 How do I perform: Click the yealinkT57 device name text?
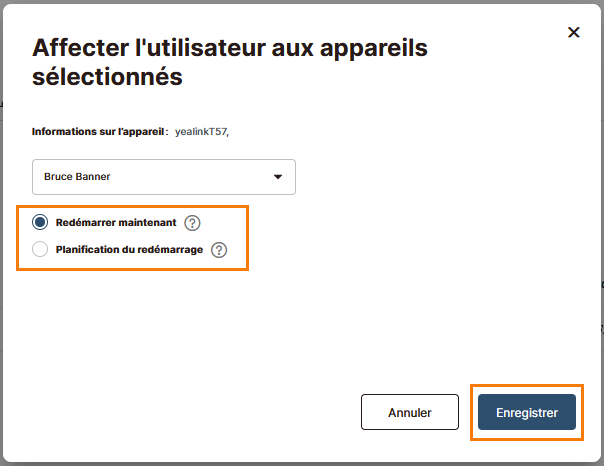click(x=202, y=132)
